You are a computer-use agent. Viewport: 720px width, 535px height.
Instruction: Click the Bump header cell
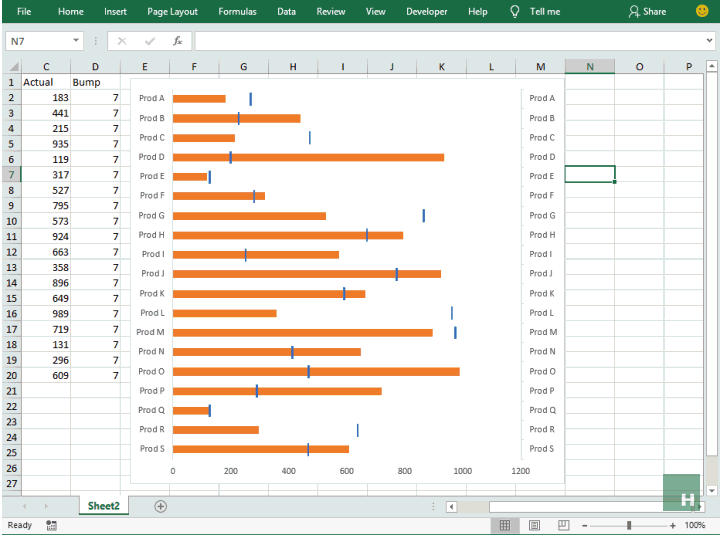[x=95, y=82]
